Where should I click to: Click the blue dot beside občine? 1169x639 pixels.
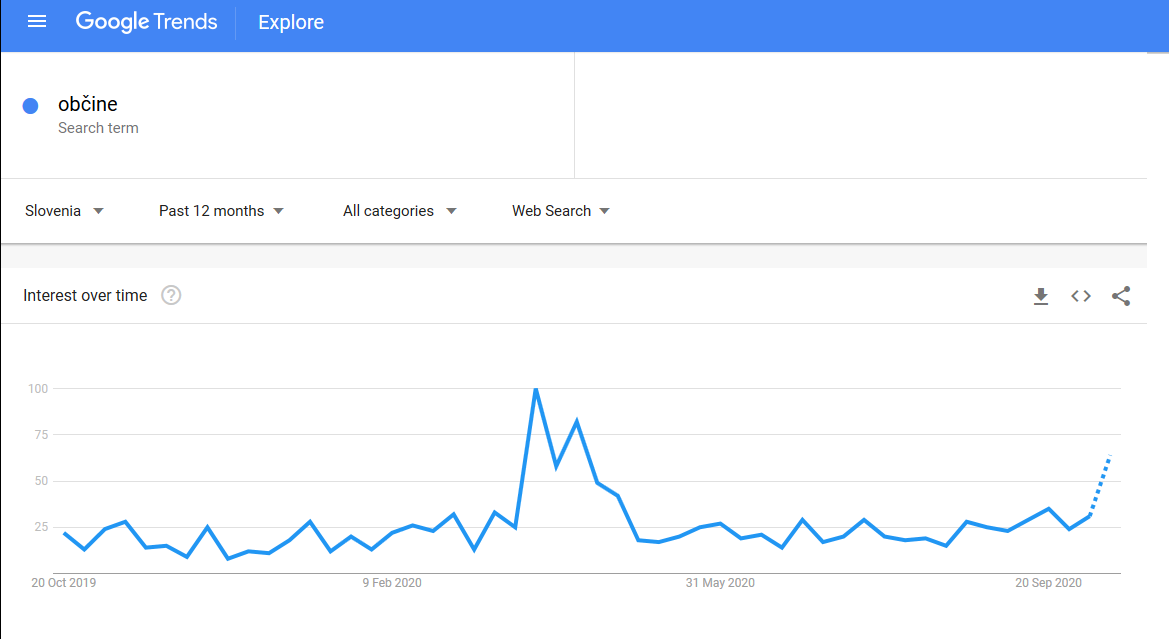point(31,106)
